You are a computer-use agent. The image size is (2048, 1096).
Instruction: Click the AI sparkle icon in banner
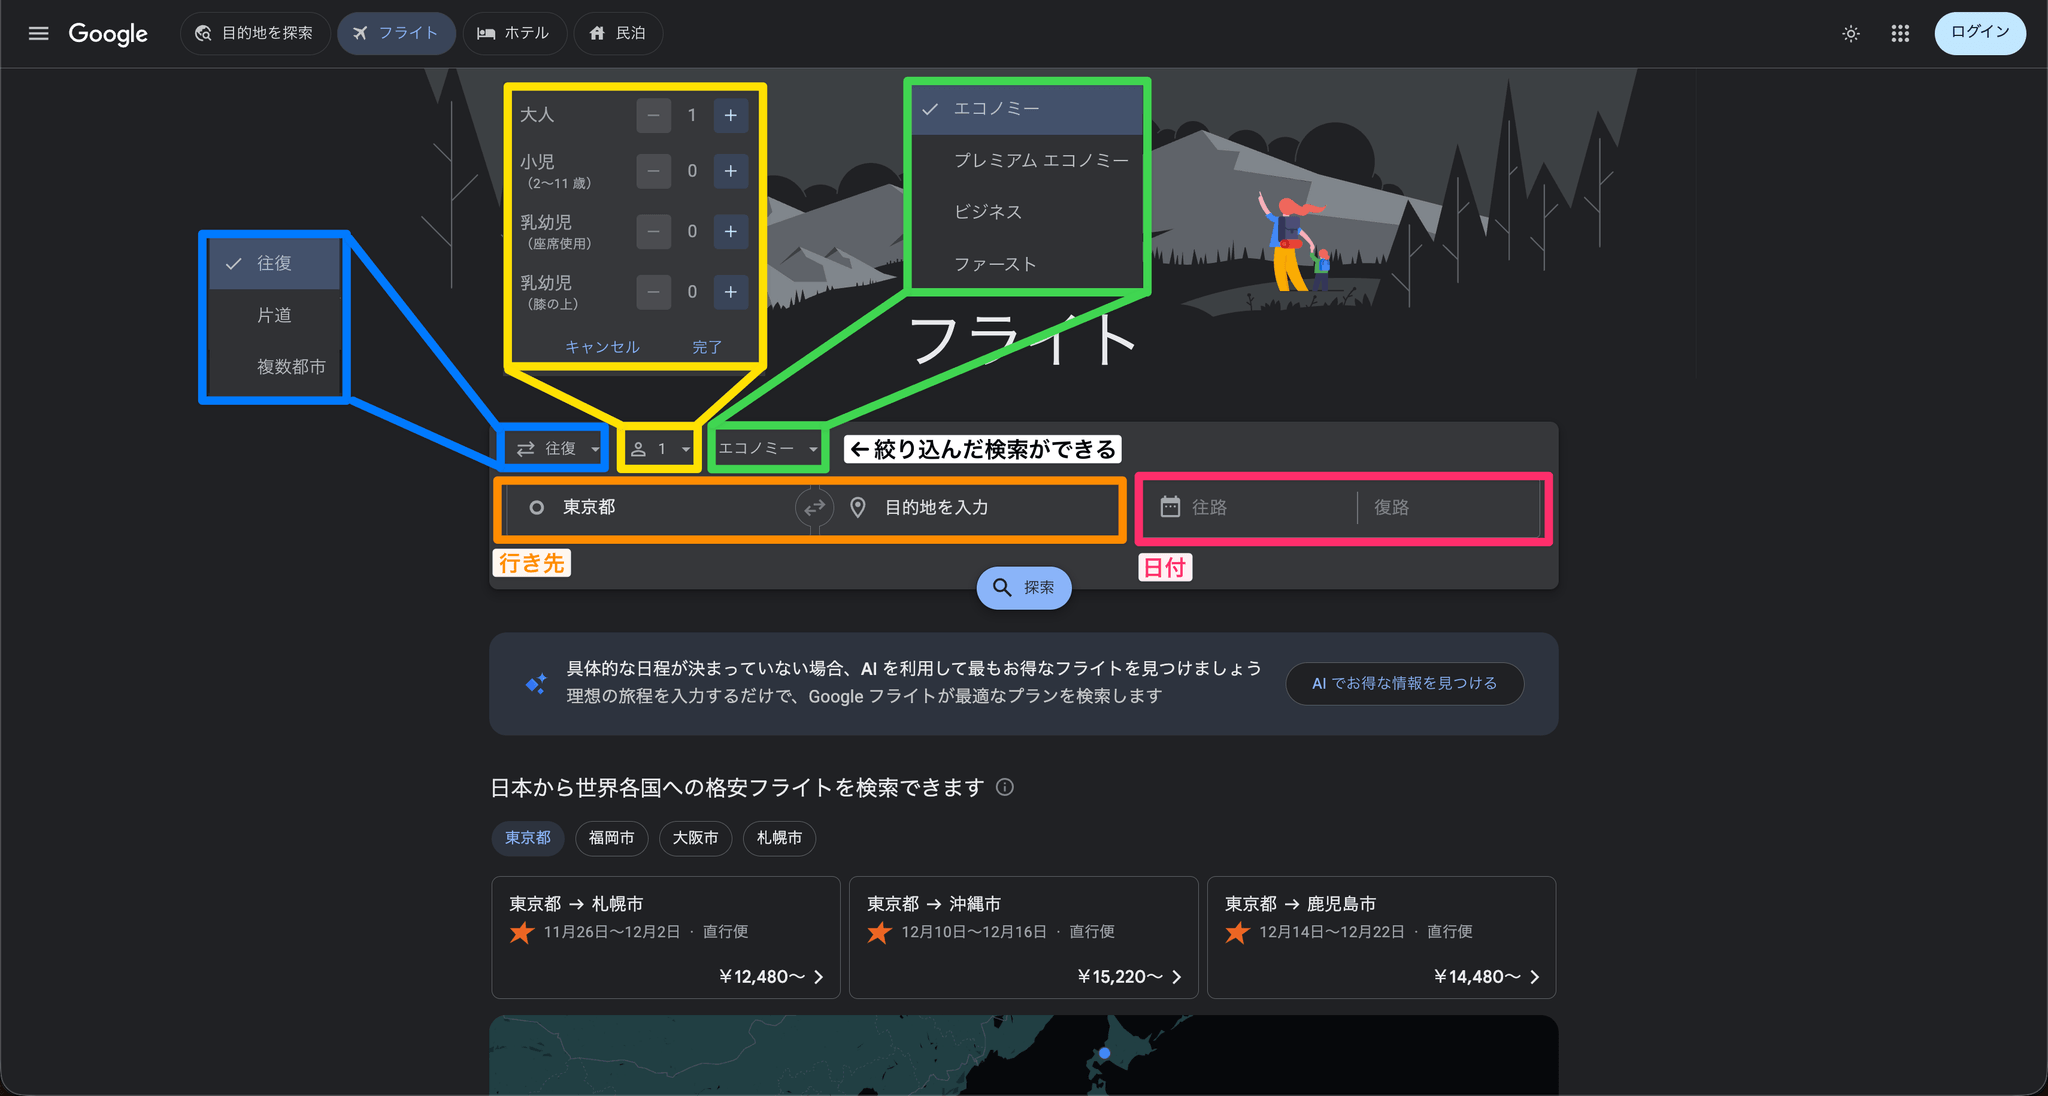[536, 684]
